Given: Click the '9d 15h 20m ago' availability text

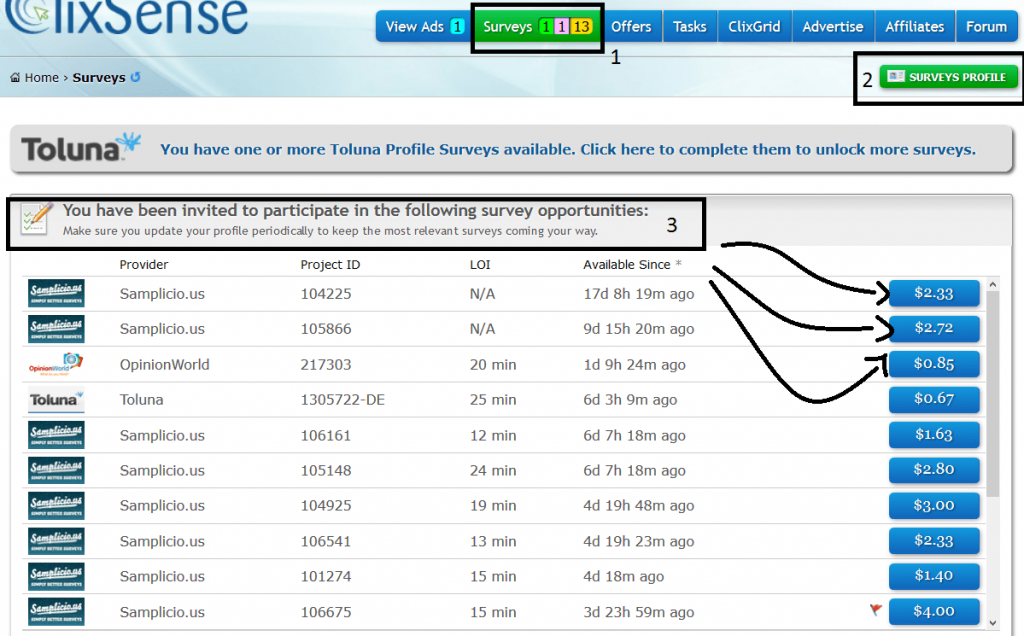Looking at the screenshot, I should (639, 329).
